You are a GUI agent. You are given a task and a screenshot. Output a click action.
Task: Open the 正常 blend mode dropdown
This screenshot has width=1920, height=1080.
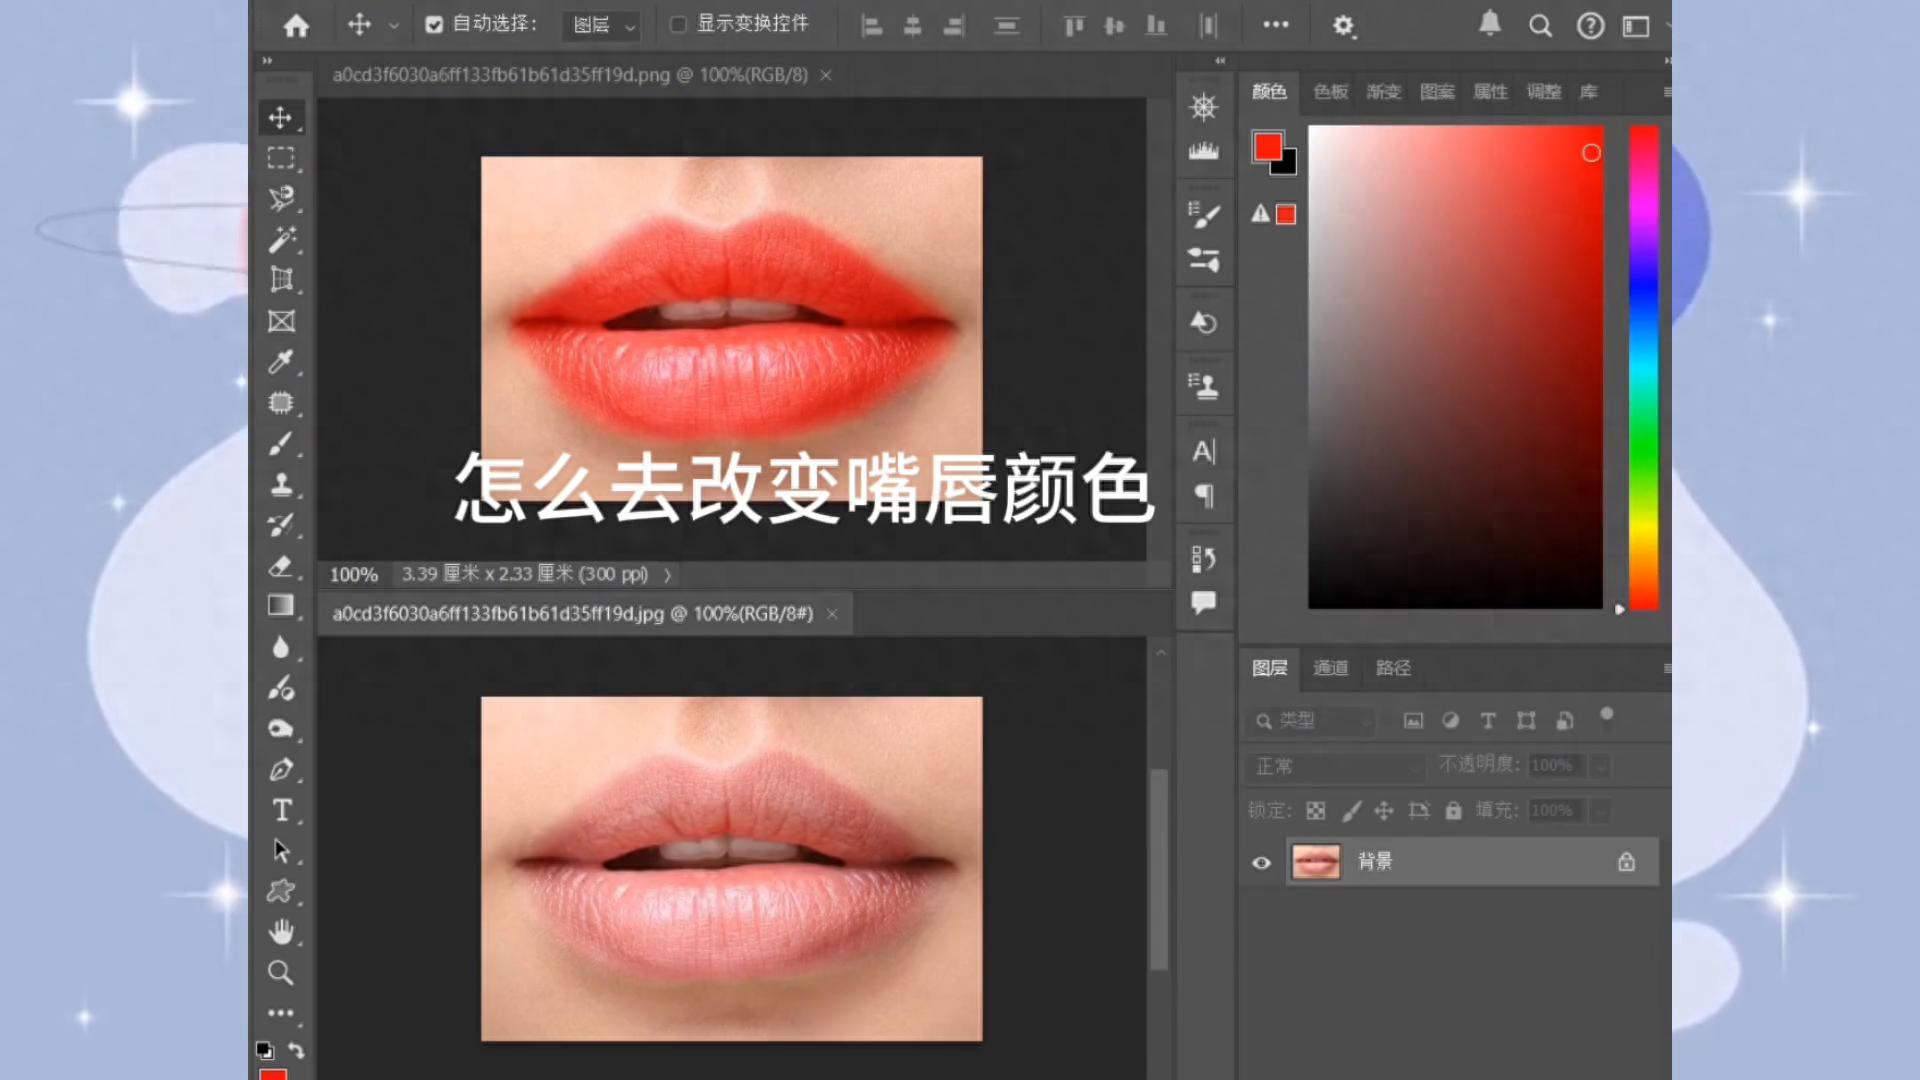click(x=1335, y=767)
